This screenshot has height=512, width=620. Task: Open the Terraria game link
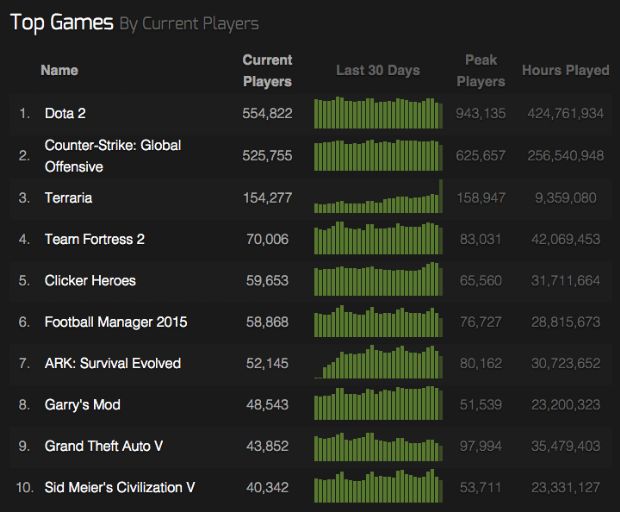pos(68,198)
